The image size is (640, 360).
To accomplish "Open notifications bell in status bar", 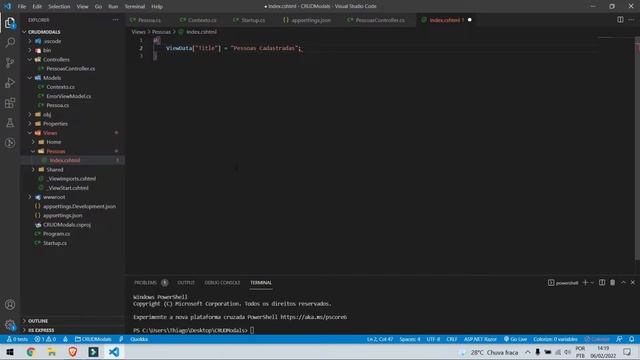I will pyautogui.click(x=631, y=339).
